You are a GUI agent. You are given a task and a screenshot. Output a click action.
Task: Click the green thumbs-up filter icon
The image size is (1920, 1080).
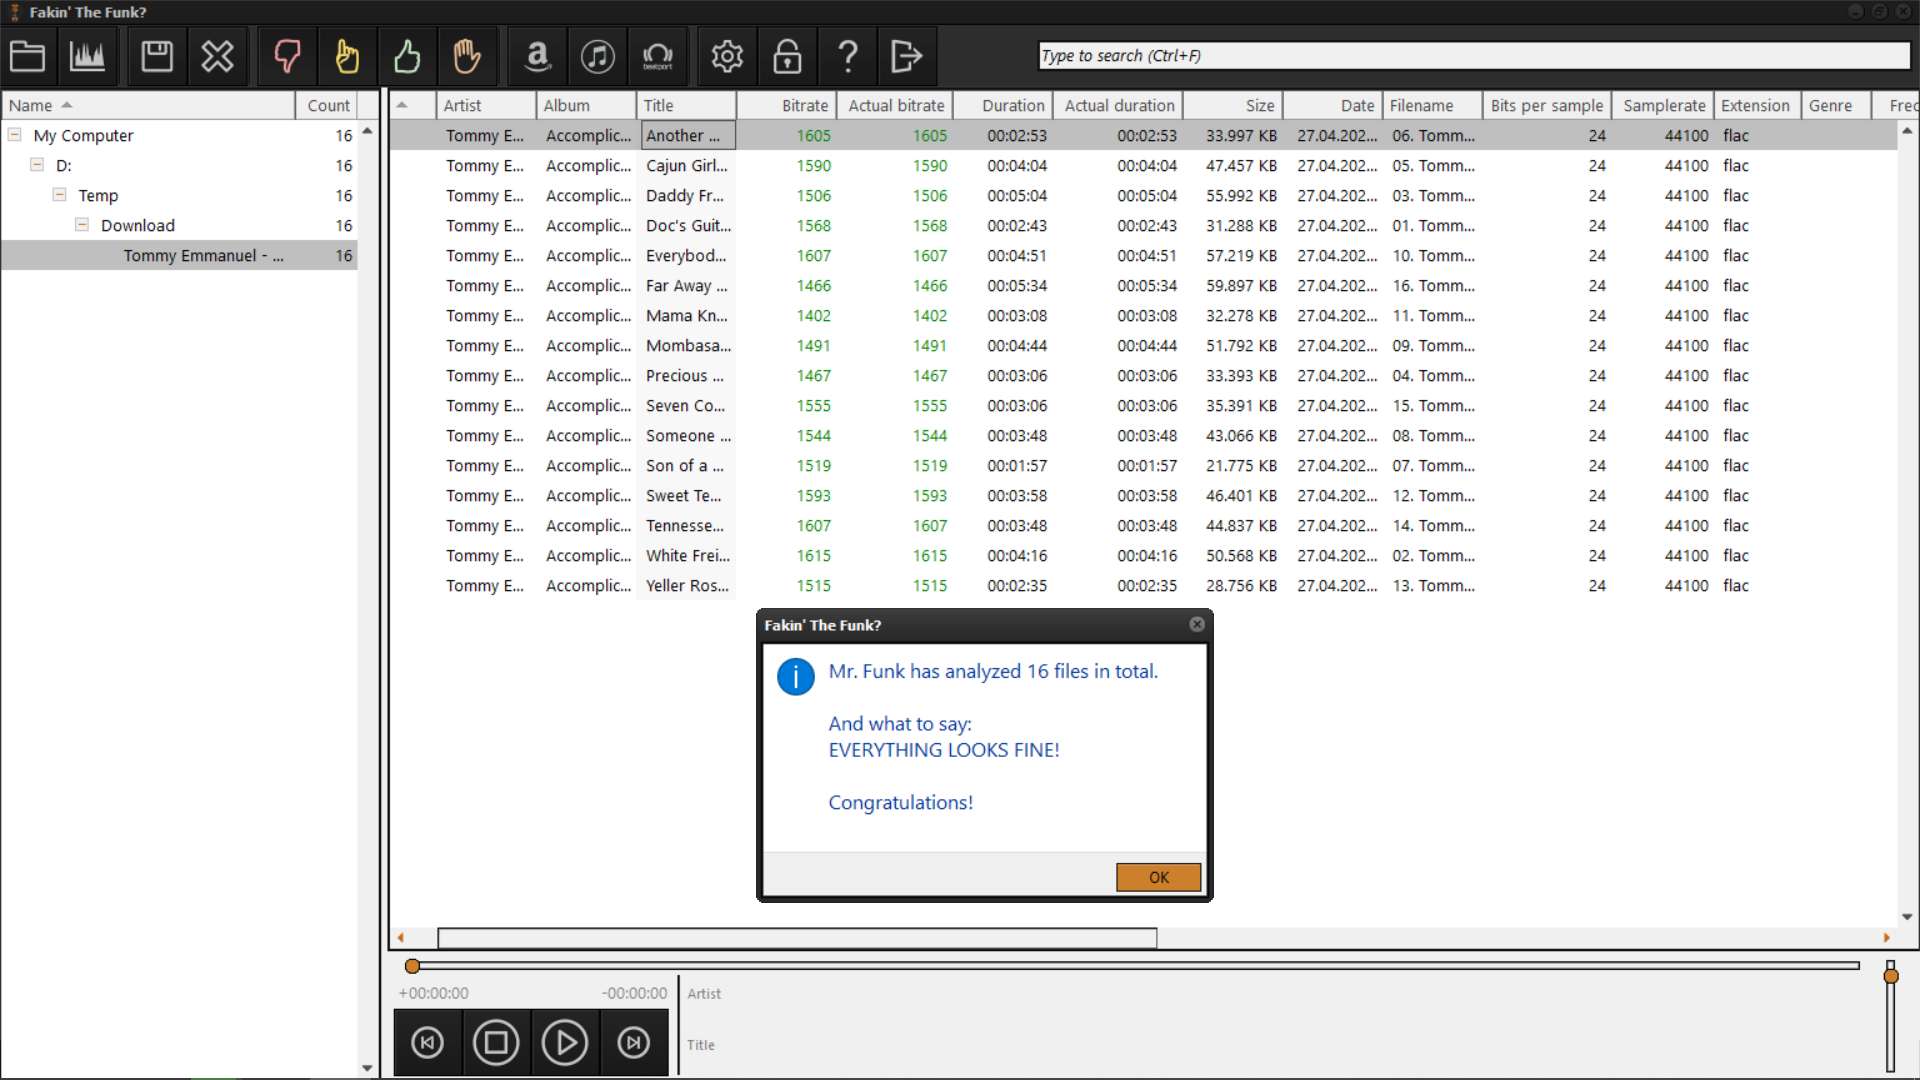[x=407, y=56]
